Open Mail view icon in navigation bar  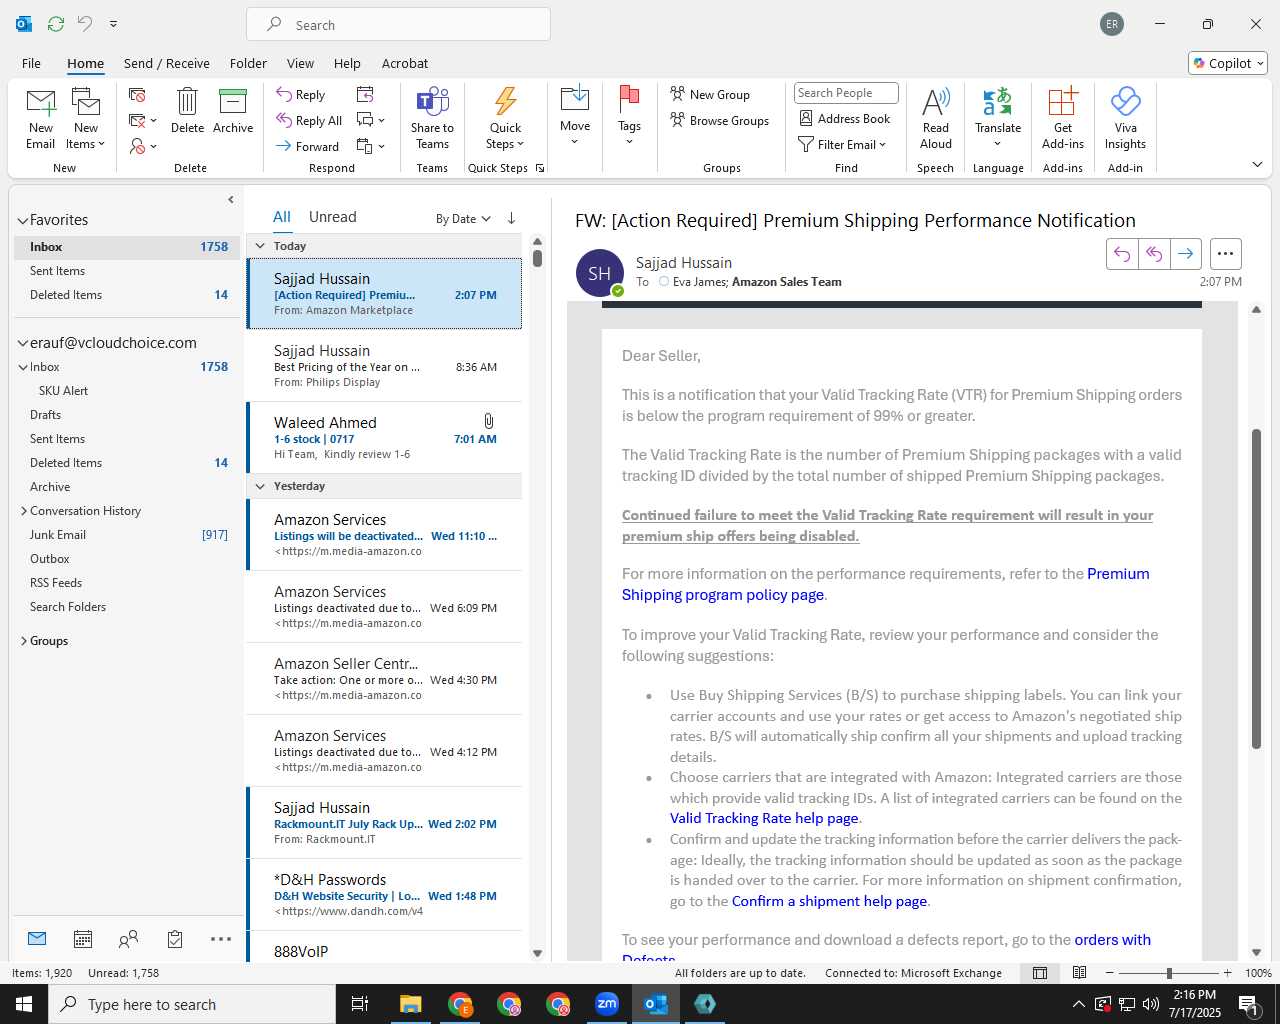tap(37, 939)
